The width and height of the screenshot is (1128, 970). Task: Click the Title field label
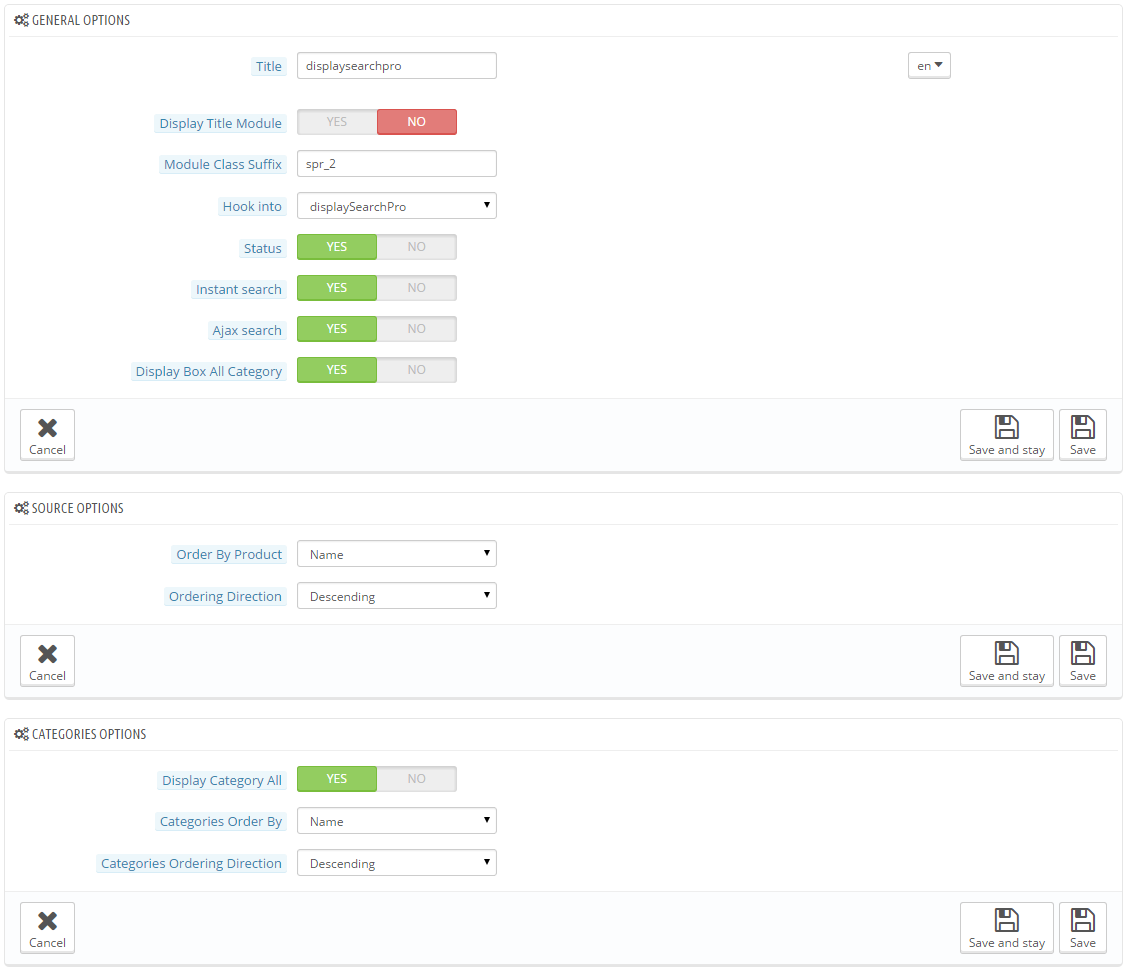(268, 66)
